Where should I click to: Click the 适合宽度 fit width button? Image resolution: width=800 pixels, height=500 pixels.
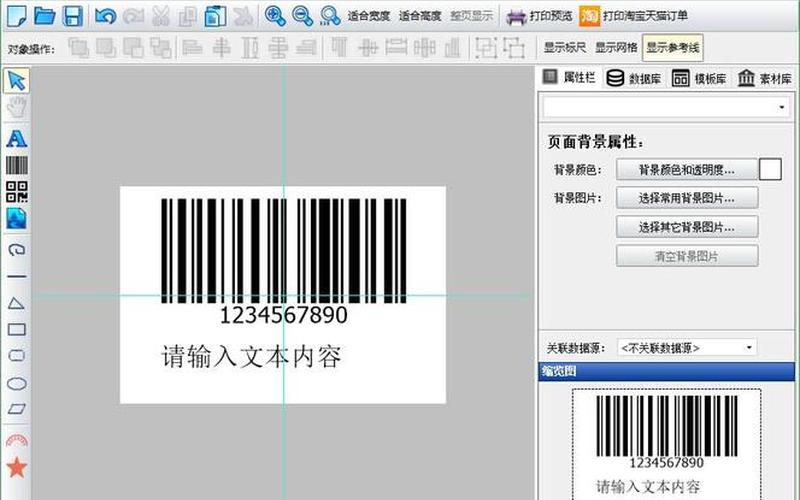pos(369,16)
